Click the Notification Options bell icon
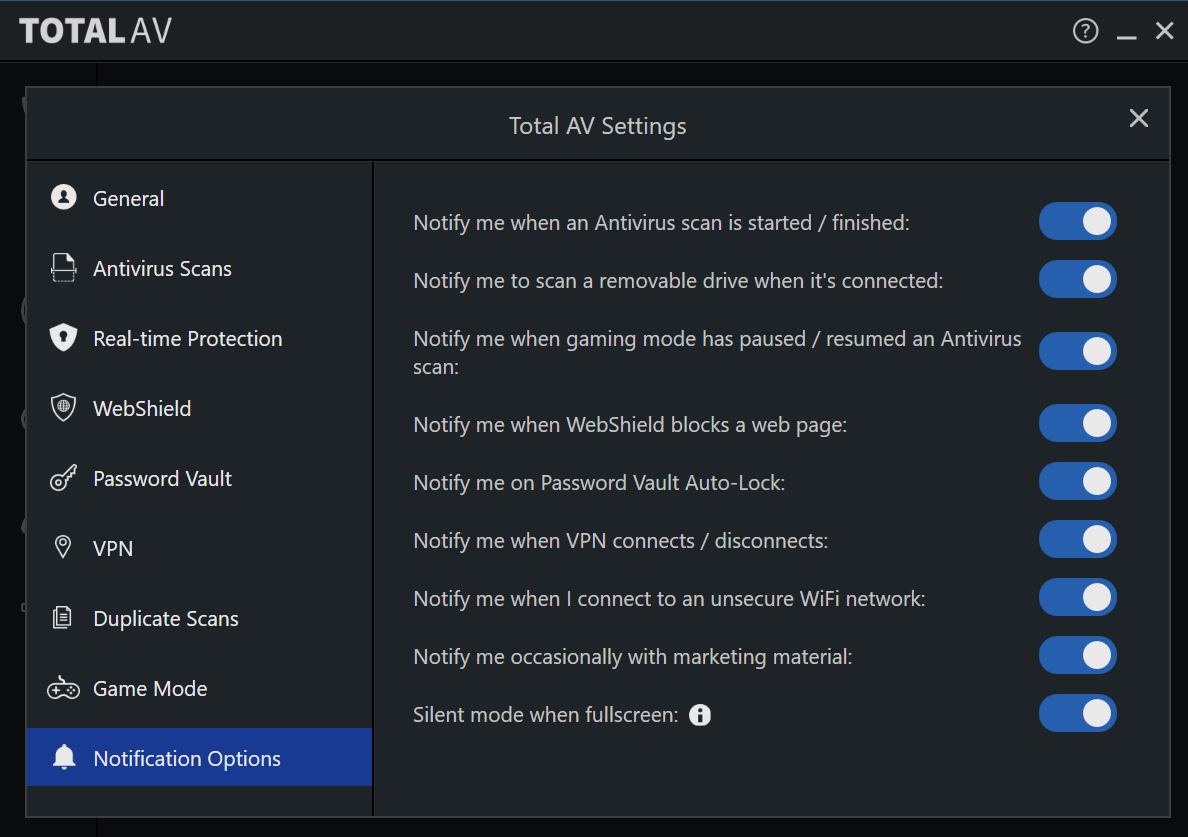The width and height of the screenshot is (1188, 837). coord(64,757)
